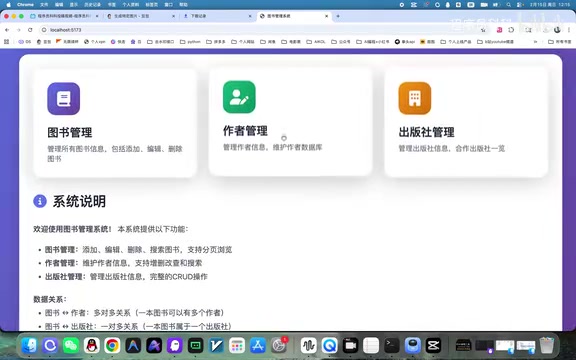
Task: Open Terminal from the dock
Action: tap(392, 346)
